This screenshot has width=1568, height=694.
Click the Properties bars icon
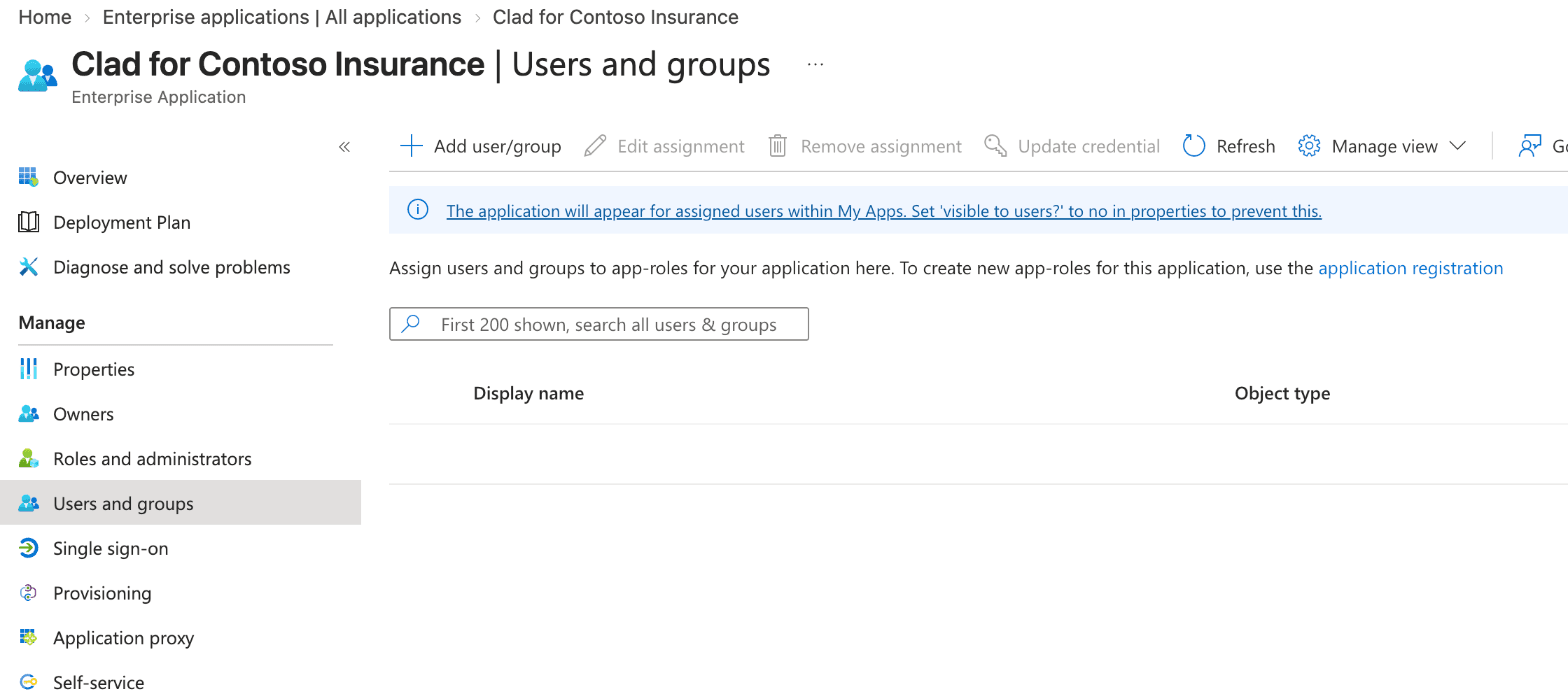click(x=28, y=369)
